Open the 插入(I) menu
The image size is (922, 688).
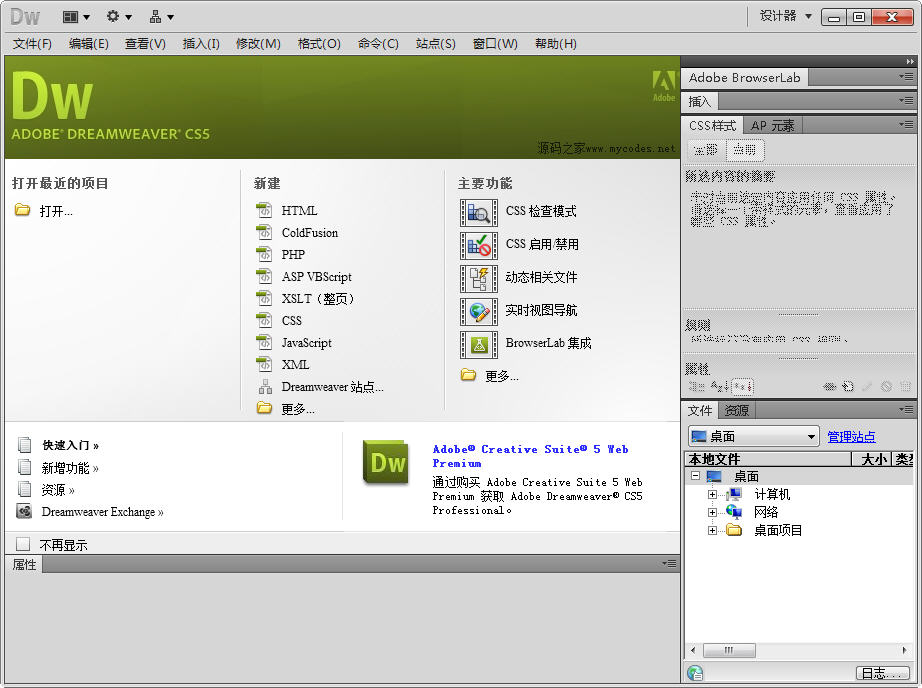click(201, 44)
